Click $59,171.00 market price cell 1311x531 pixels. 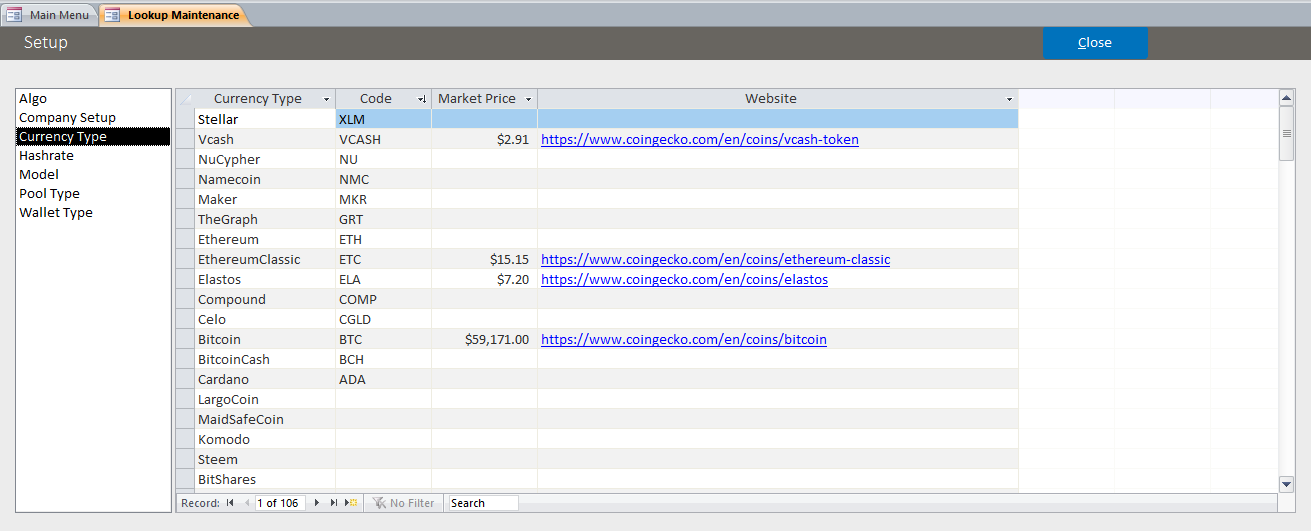tap(484, 340)
